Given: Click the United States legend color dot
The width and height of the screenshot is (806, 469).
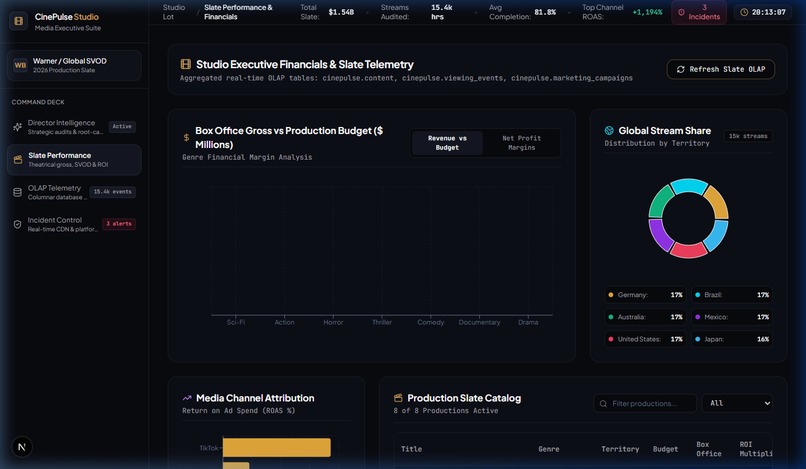Looking at the screenshot, I should [611, 339].
